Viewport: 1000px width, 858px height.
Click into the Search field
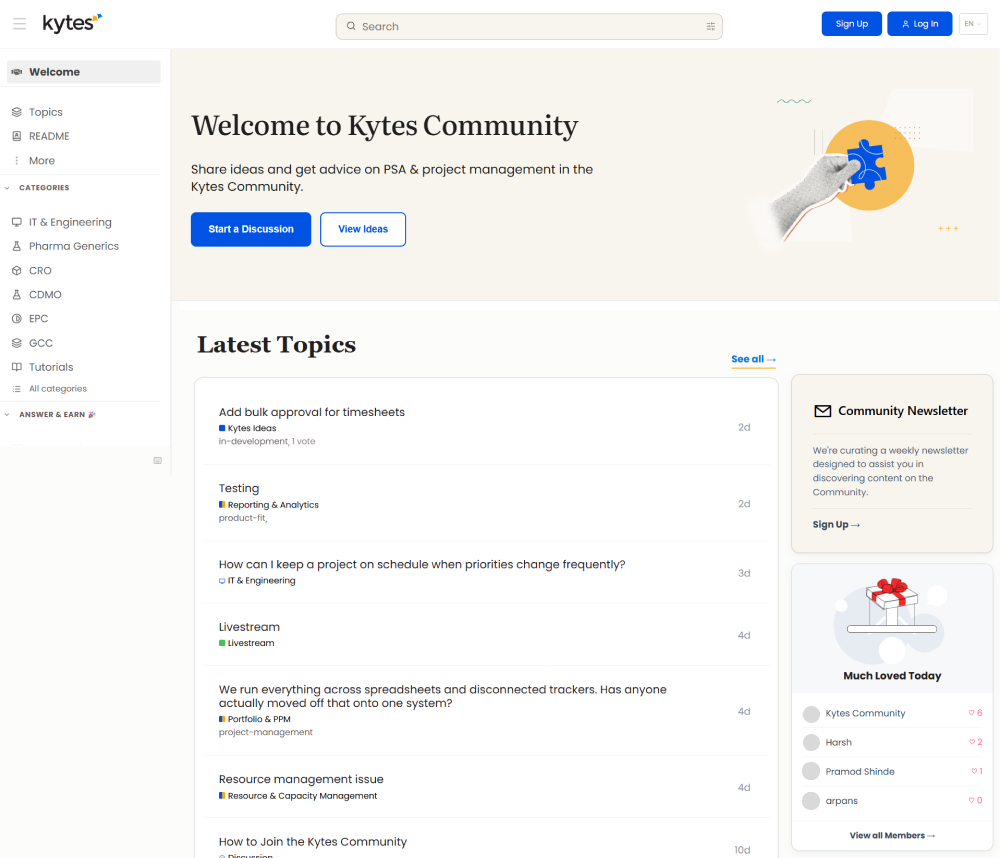(x=529, y=26)
